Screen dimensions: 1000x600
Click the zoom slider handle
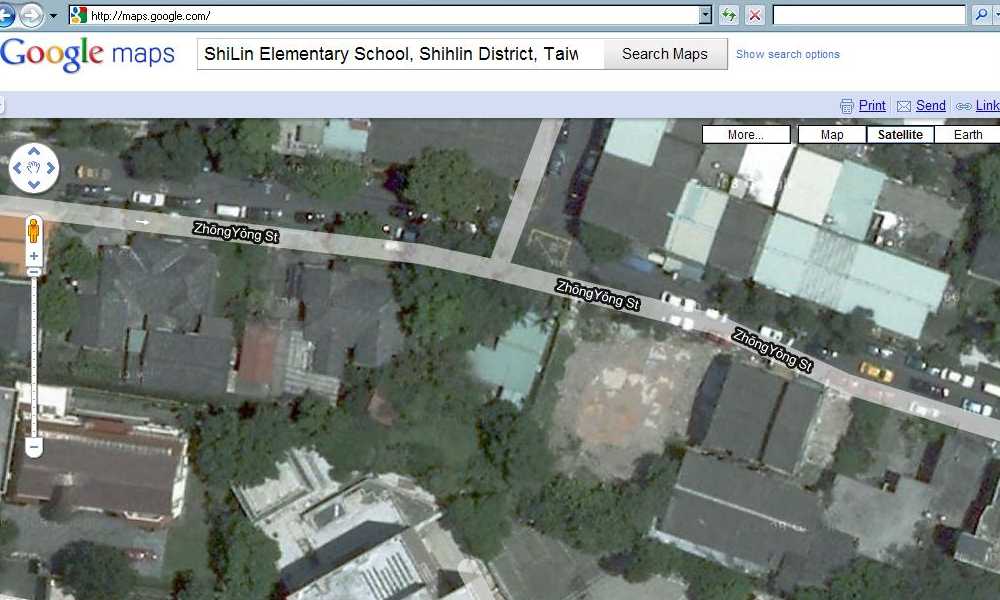pos(33,271)
